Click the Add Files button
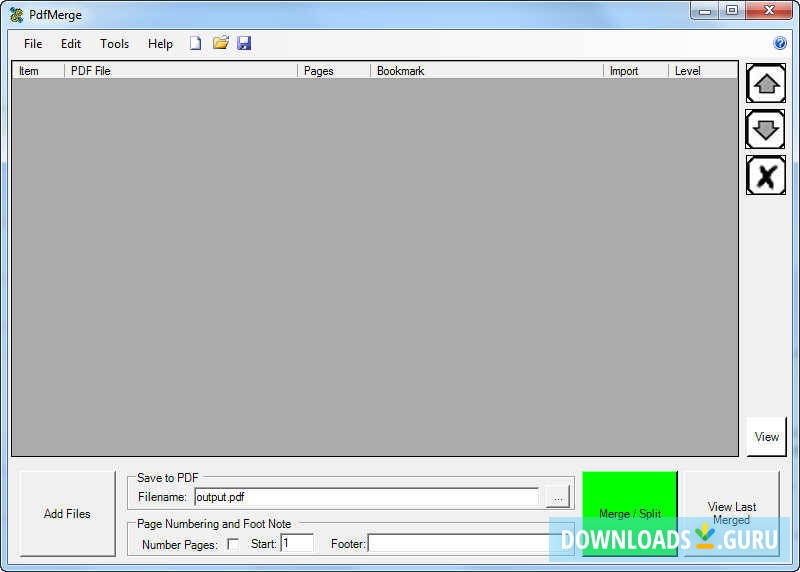Screen dimensions: 800x572 (67, 513)
